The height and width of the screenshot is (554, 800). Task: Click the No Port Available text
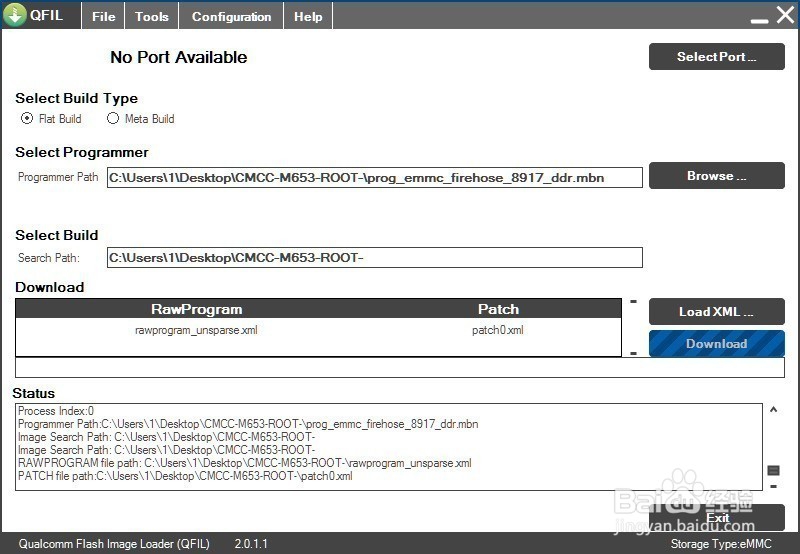click(x=179, y=57)
